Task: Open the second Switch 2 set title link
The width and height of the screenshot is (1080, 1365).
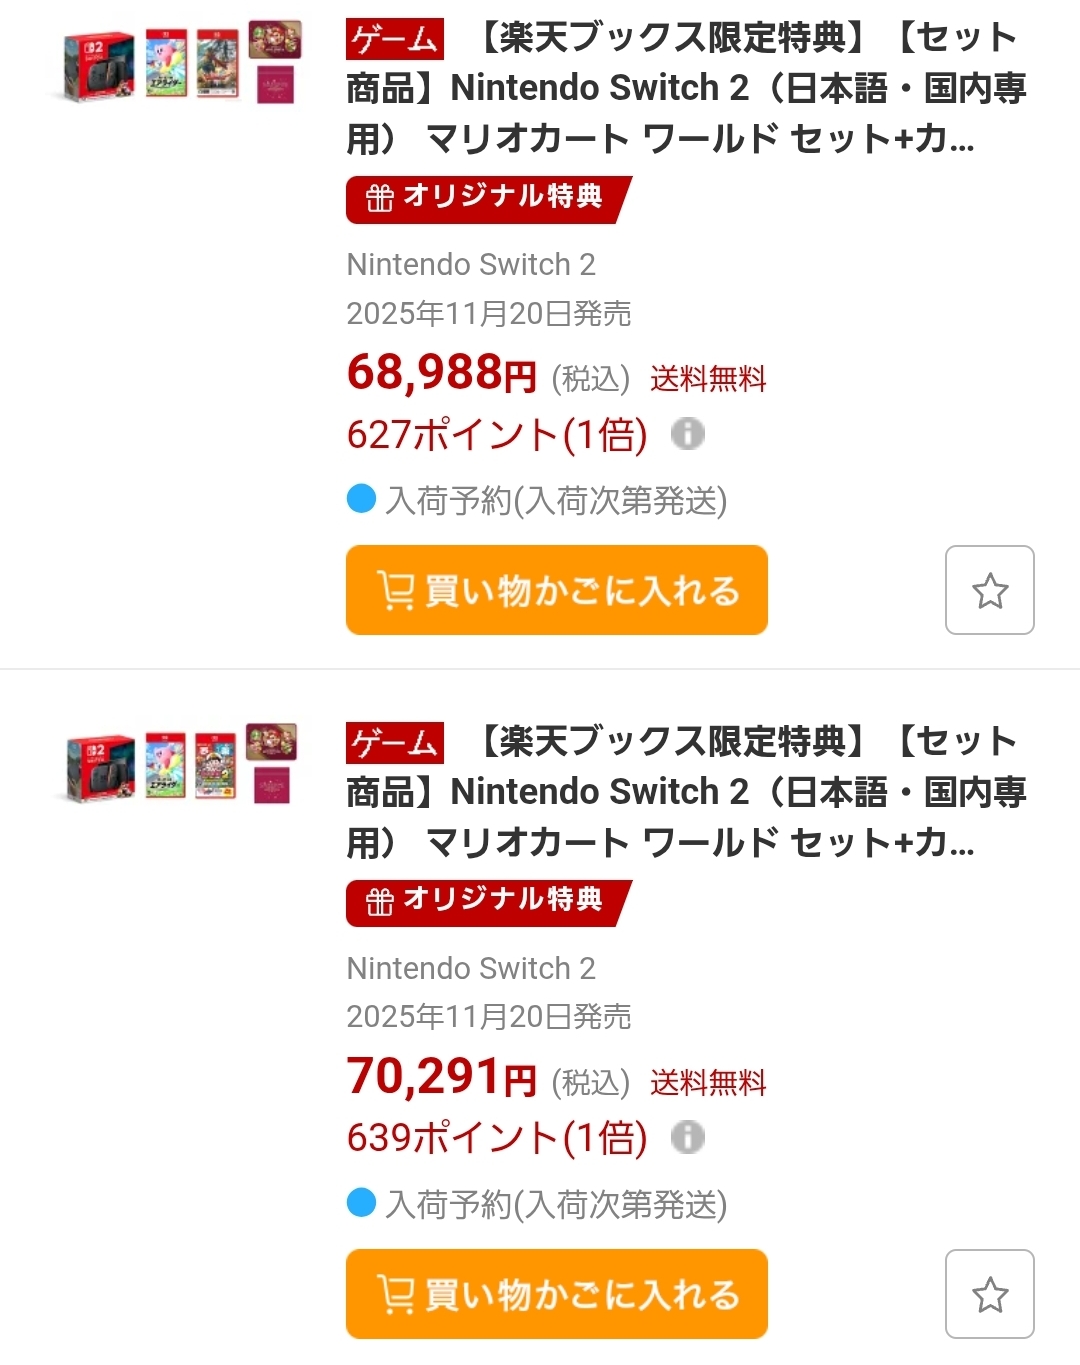Action: pyautogui.click(x=685, y=792)
